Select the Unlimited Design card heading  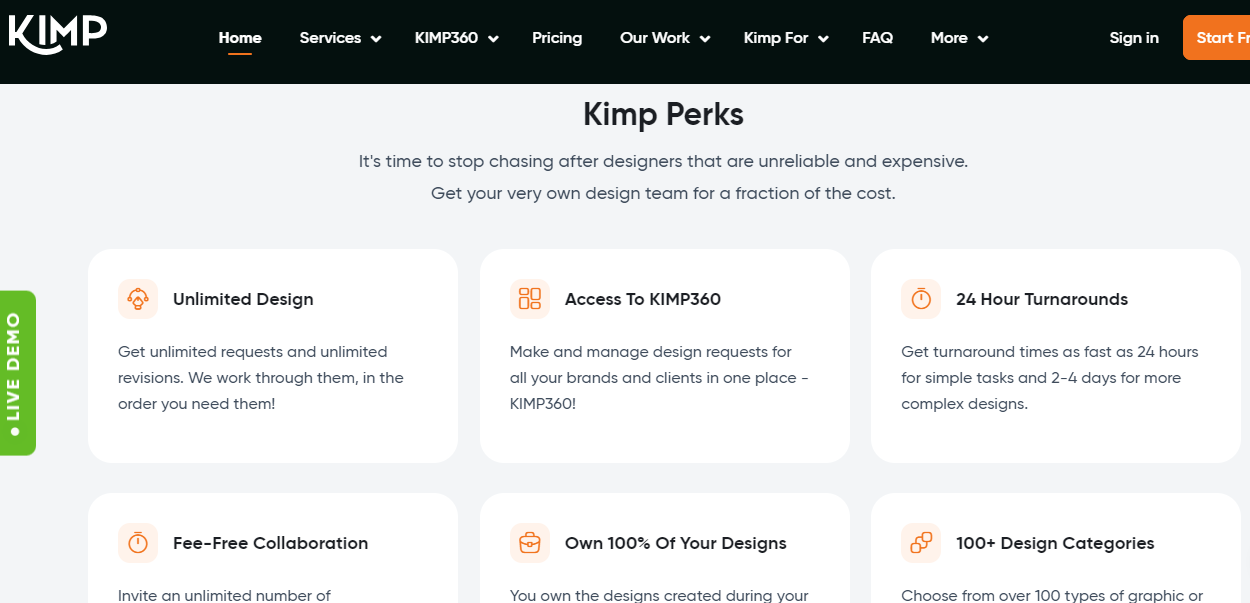[x=243, y=299]
